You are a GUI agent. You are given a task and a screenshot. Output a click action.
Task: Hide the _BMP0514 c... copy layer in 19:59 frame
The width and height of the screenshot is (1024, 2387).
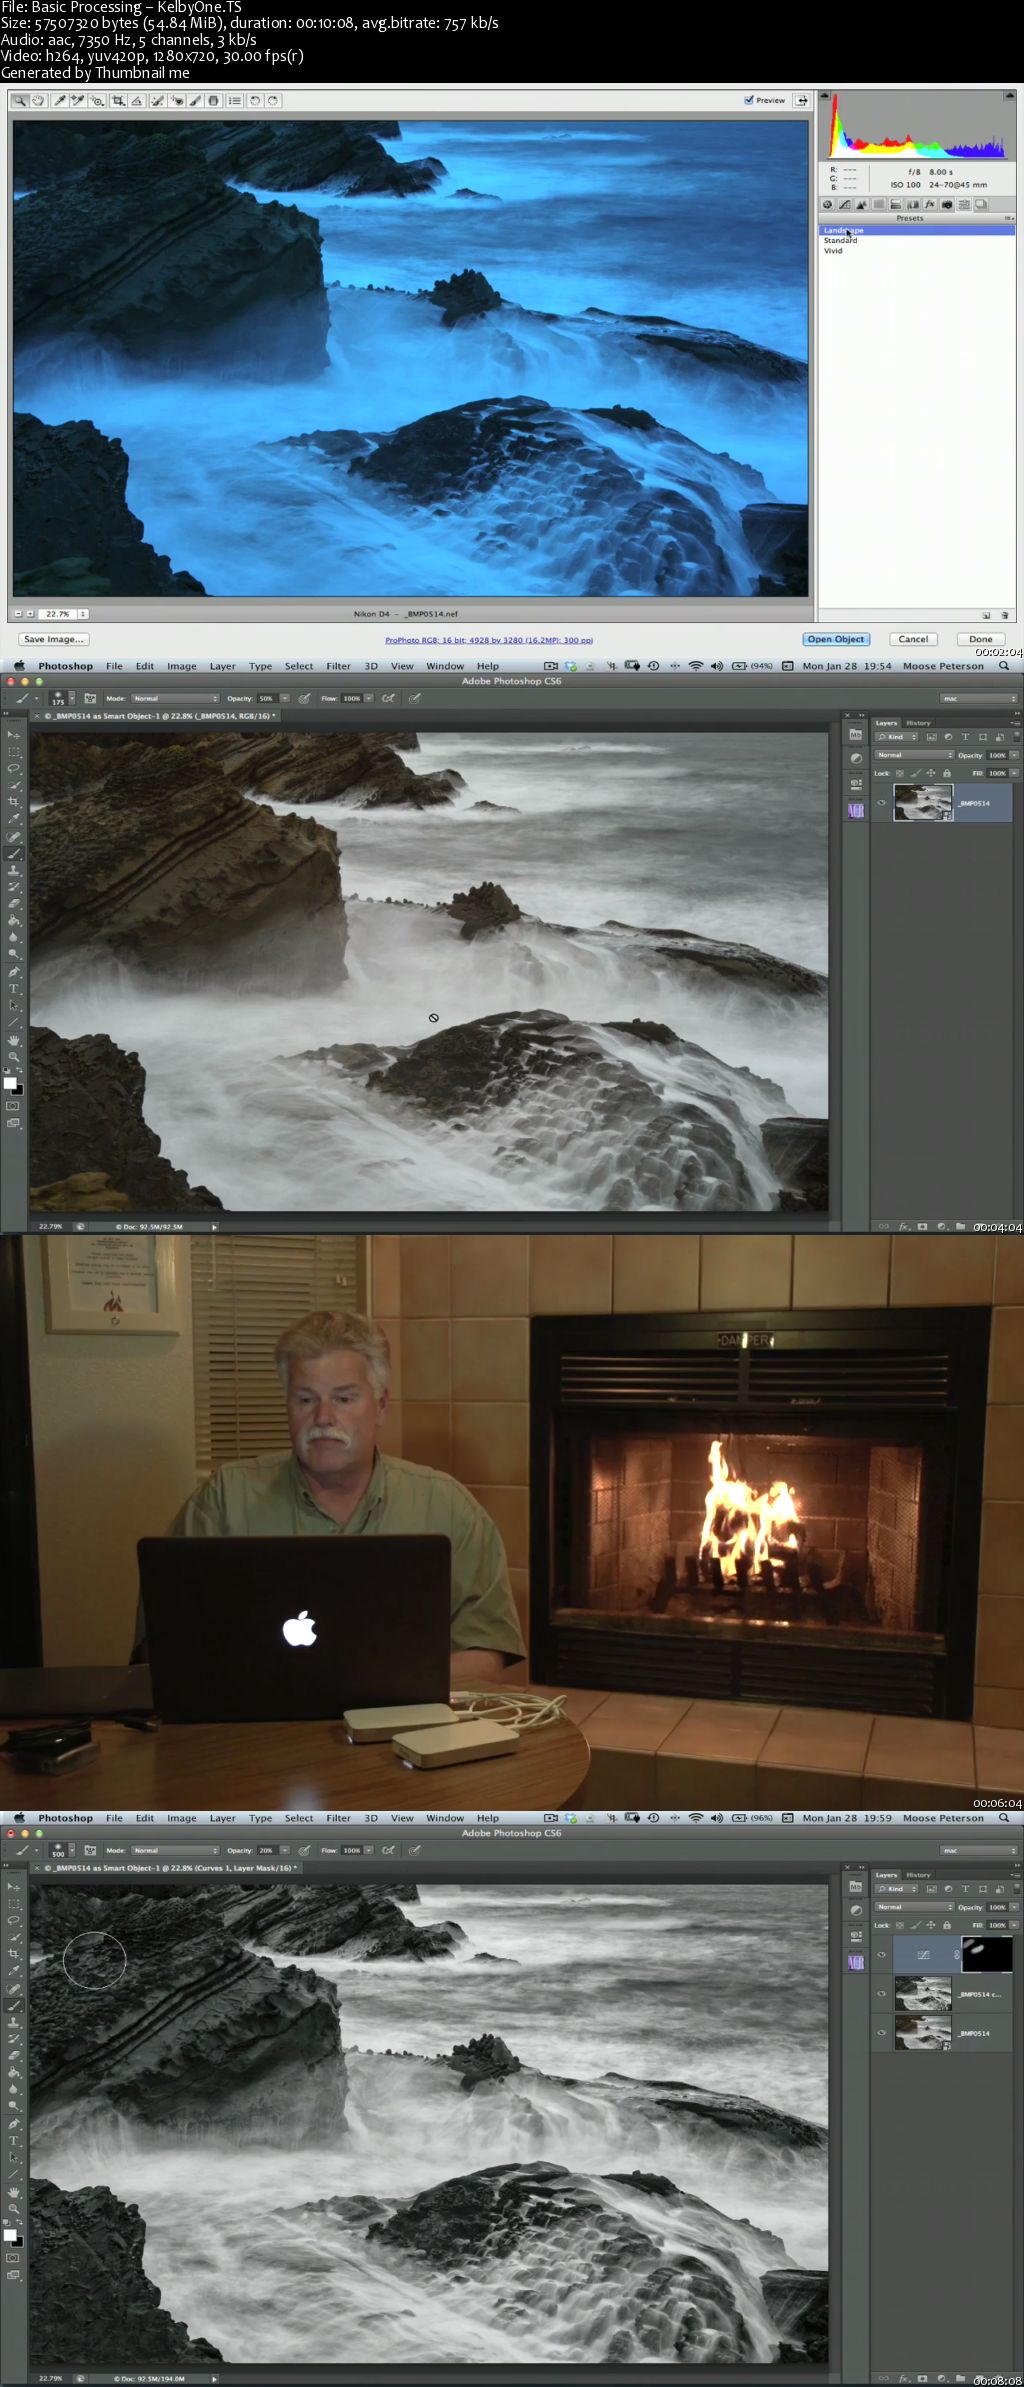pyautogui.click(x=882, y=1994)
